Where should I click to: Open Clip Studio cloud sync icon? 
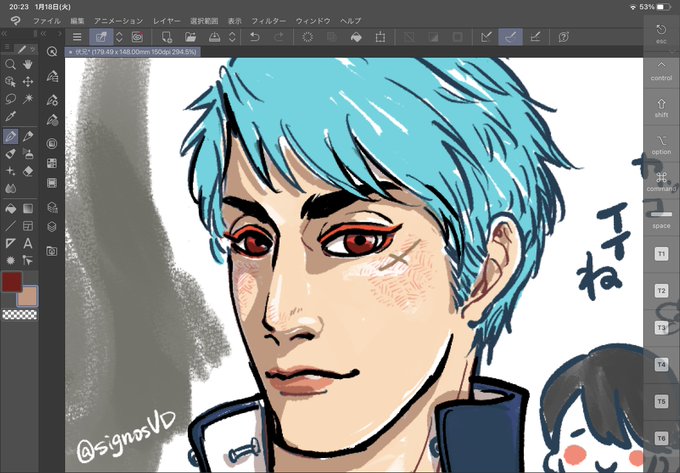pyautogui.click(x=138, y=37)
